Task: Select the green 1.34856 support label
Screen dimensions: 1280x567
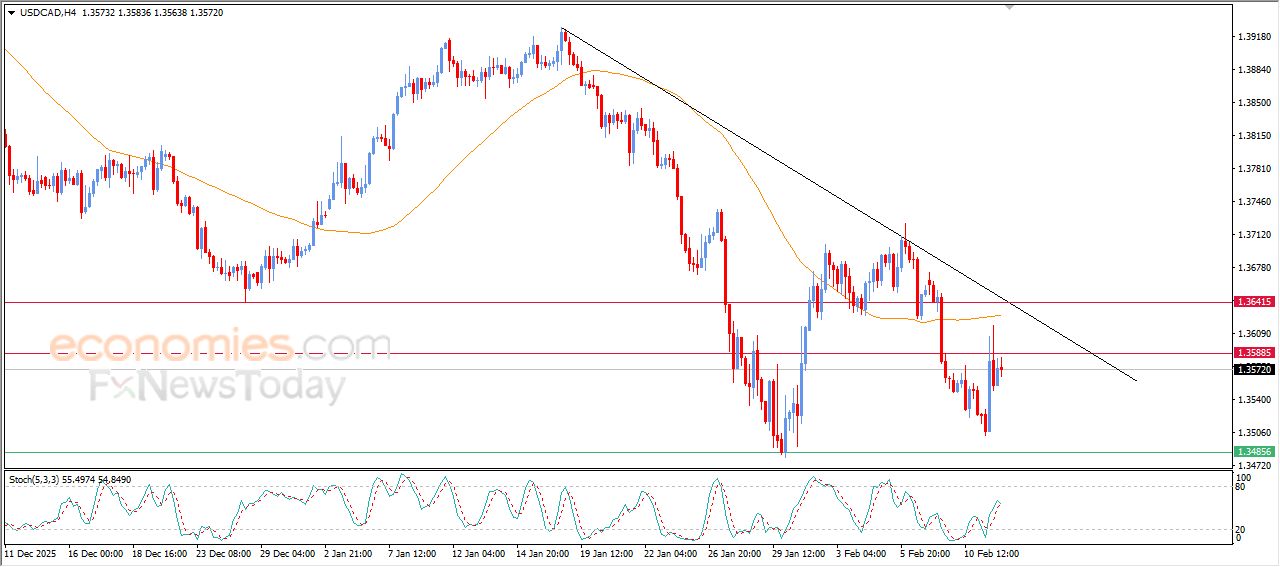Action: point(1254,452)
